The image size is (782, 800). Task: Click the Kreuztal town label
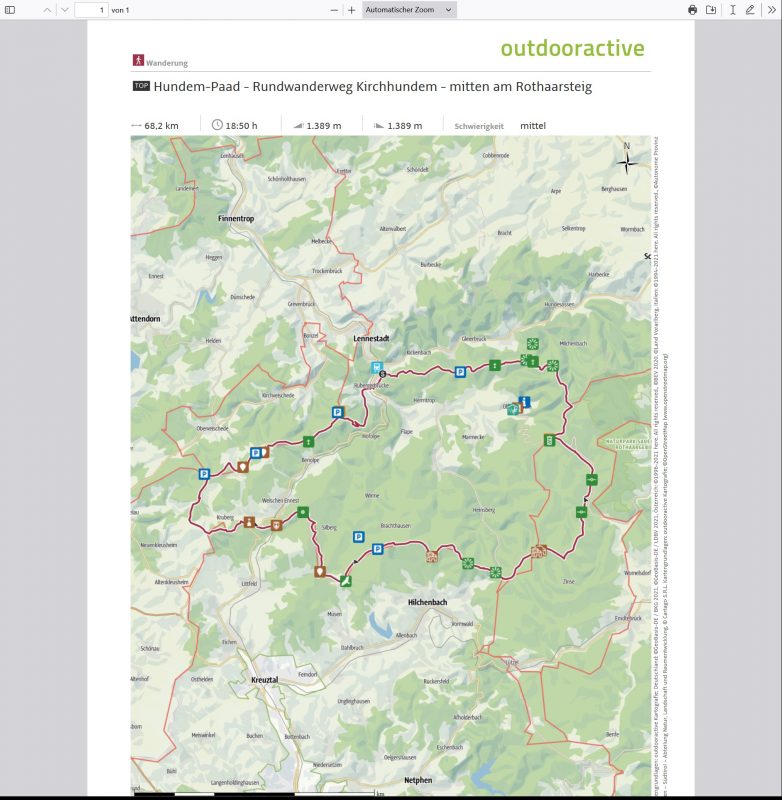[x=265, y=680]
